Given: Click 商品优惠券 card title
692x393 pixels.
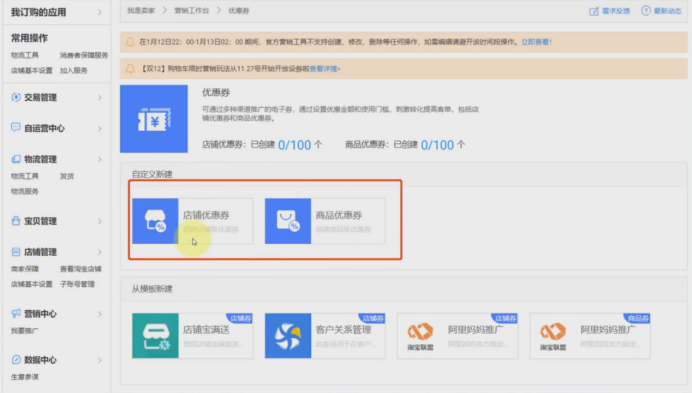Looking at the screenshot, I should 338,215.
